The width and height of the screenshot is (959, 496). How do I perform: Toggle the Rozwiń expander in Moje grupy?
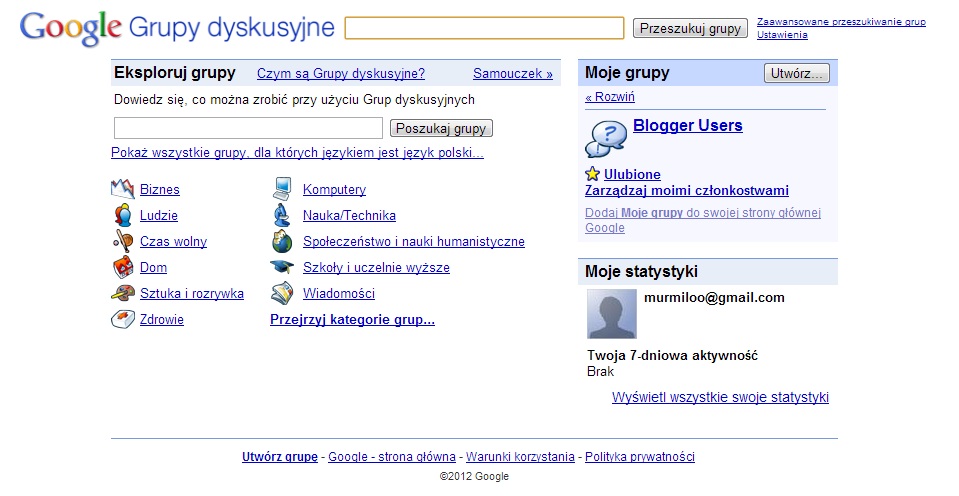pyautogui.click(x=610, y=97)
